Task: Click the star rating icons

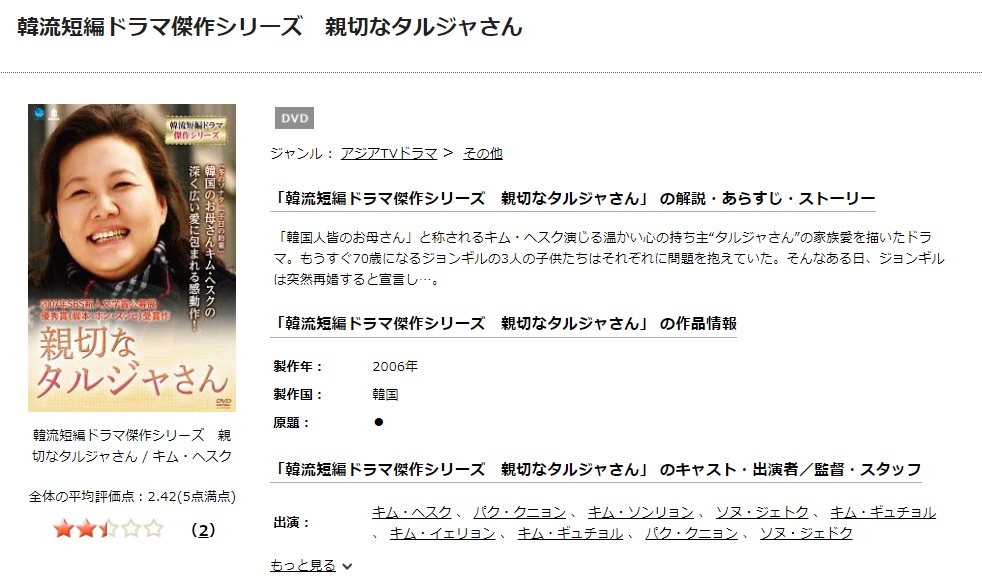Action: pos(109,529)
